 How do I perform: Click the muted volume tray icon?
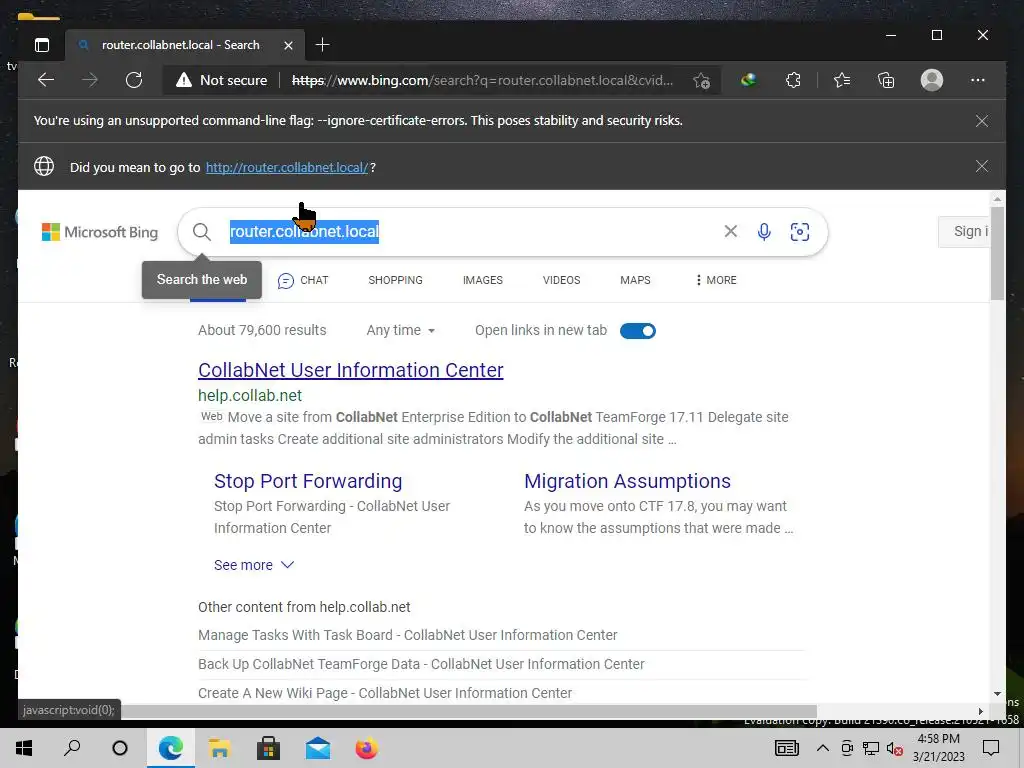[x=895, y=748]
